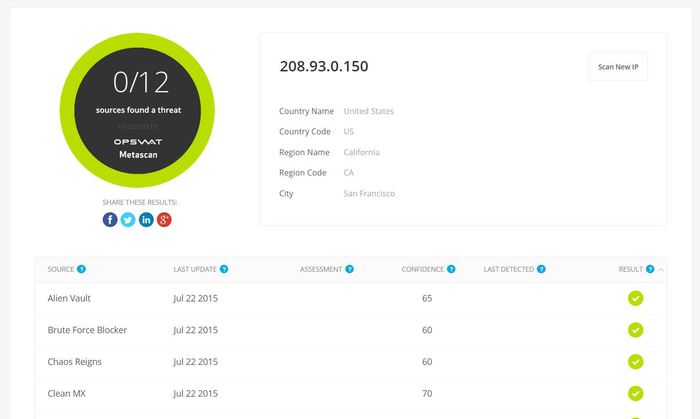The image size is (700, 419).
Task: Sort table by Result header text
Action: tap(630, 269)
